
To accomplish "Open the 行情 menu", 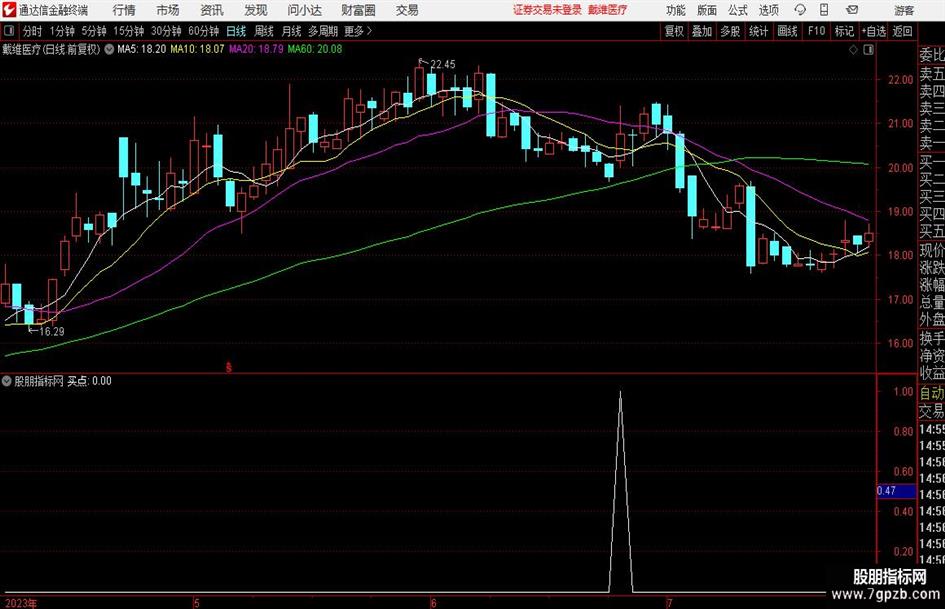I will (x=124, y=10).
